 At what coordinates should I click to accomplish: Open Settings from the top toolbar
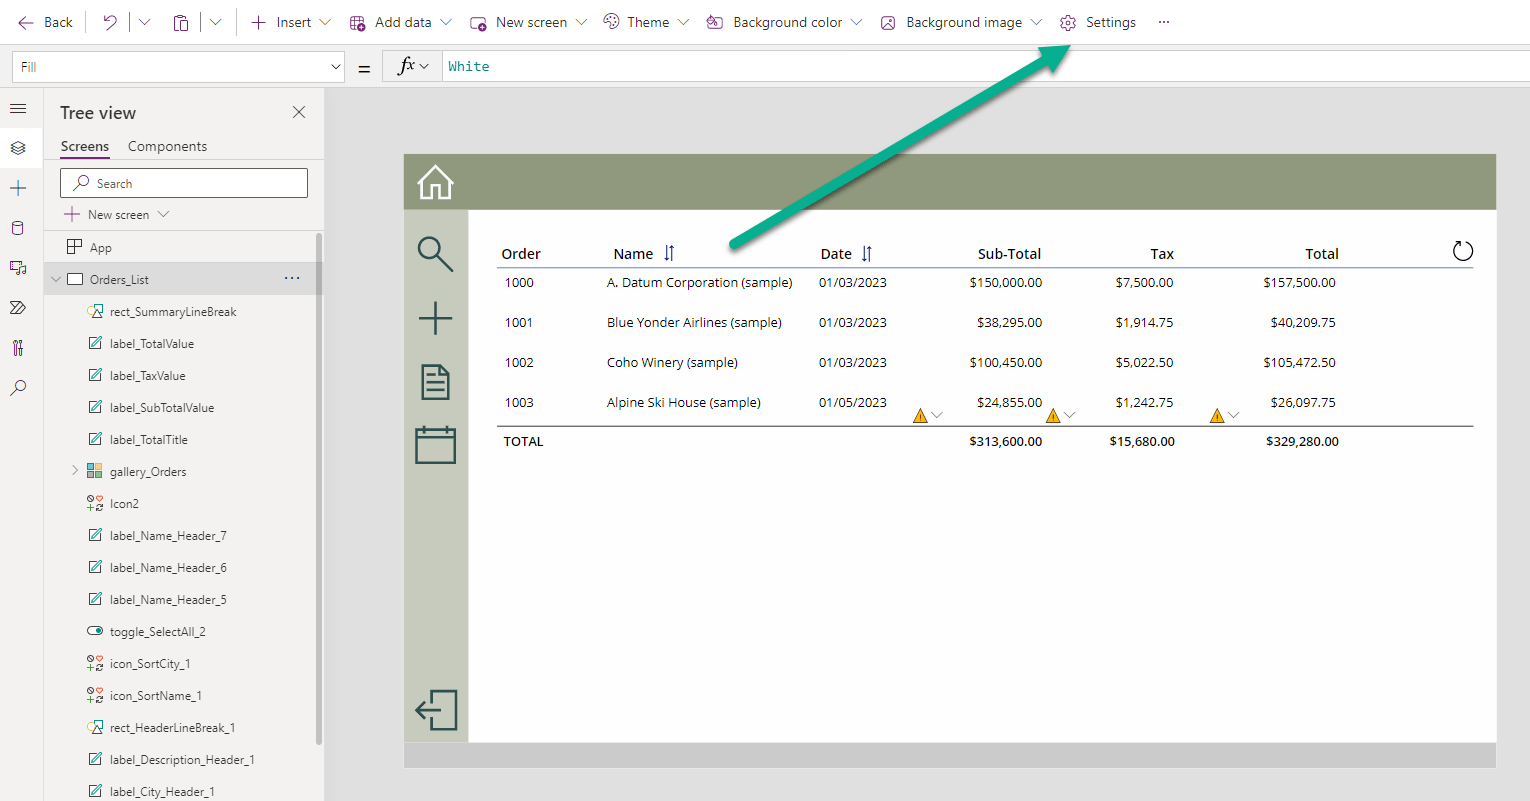[x=1097, y=22]
